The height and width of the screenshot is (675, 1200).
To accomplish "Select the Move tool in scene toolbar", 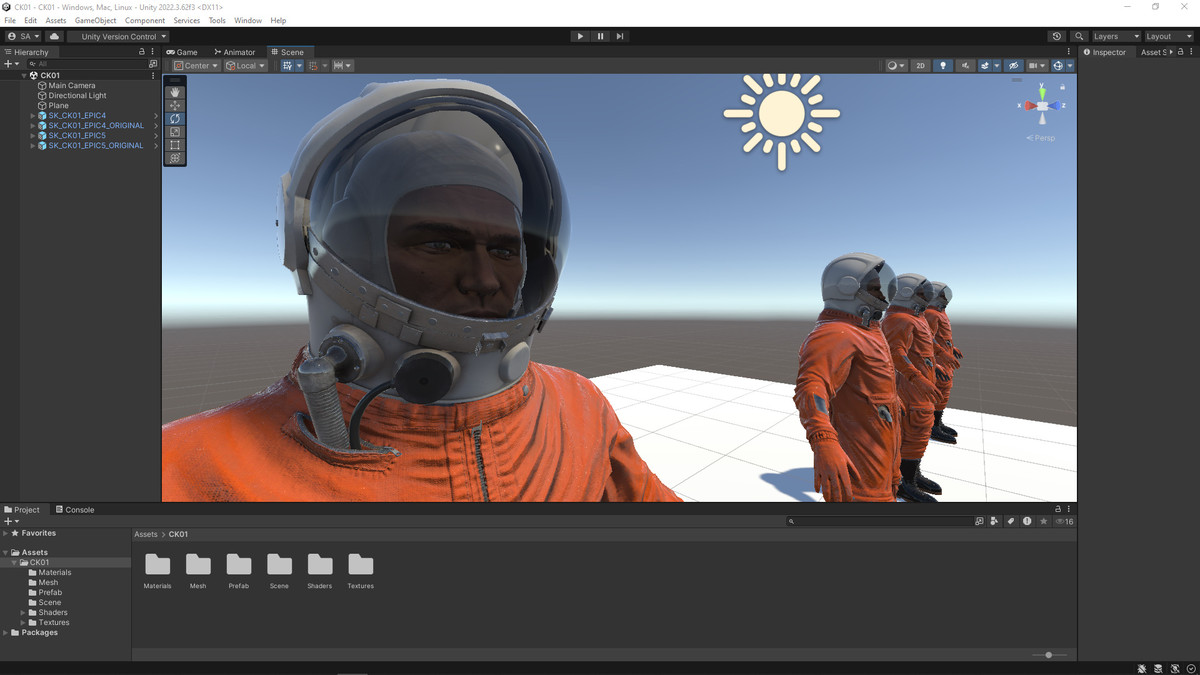I will click(175, 105).
